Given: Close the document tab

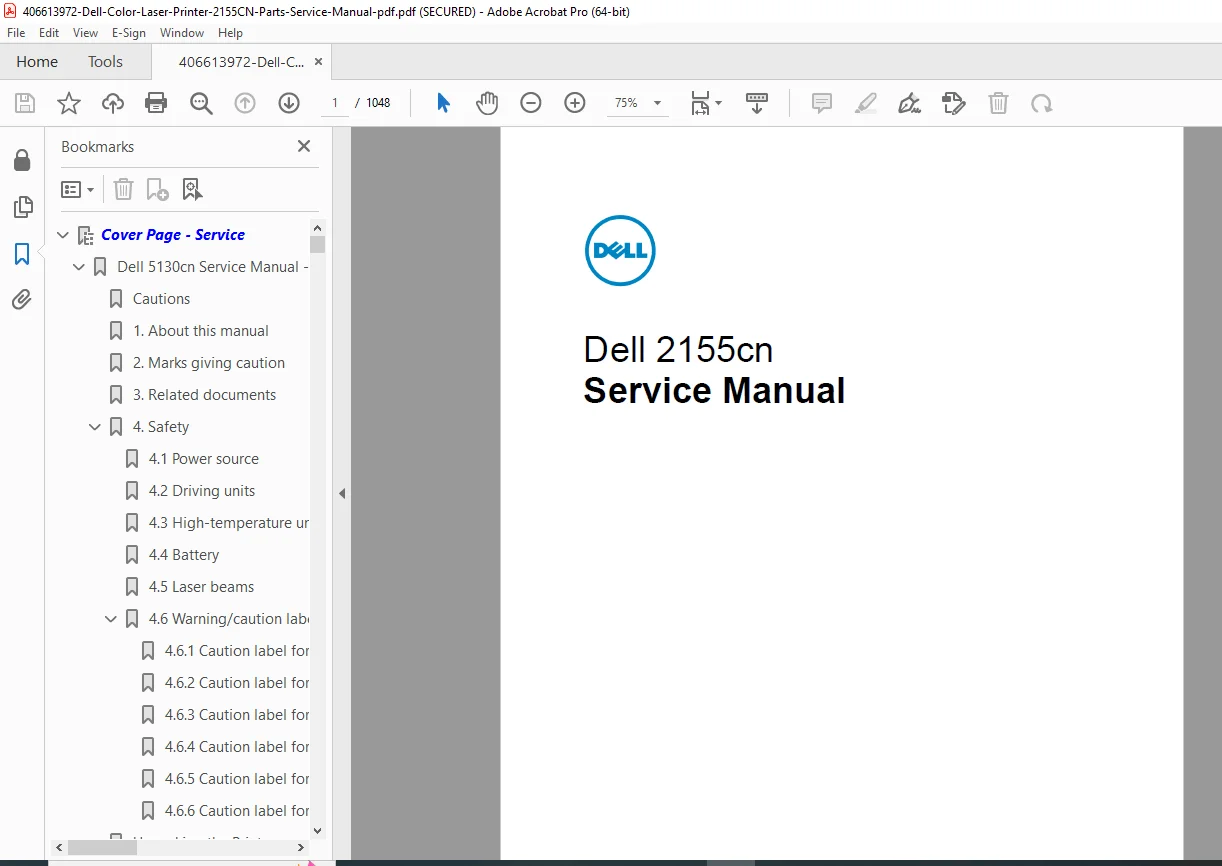Looking at the screenshot, I should (318, 62).
